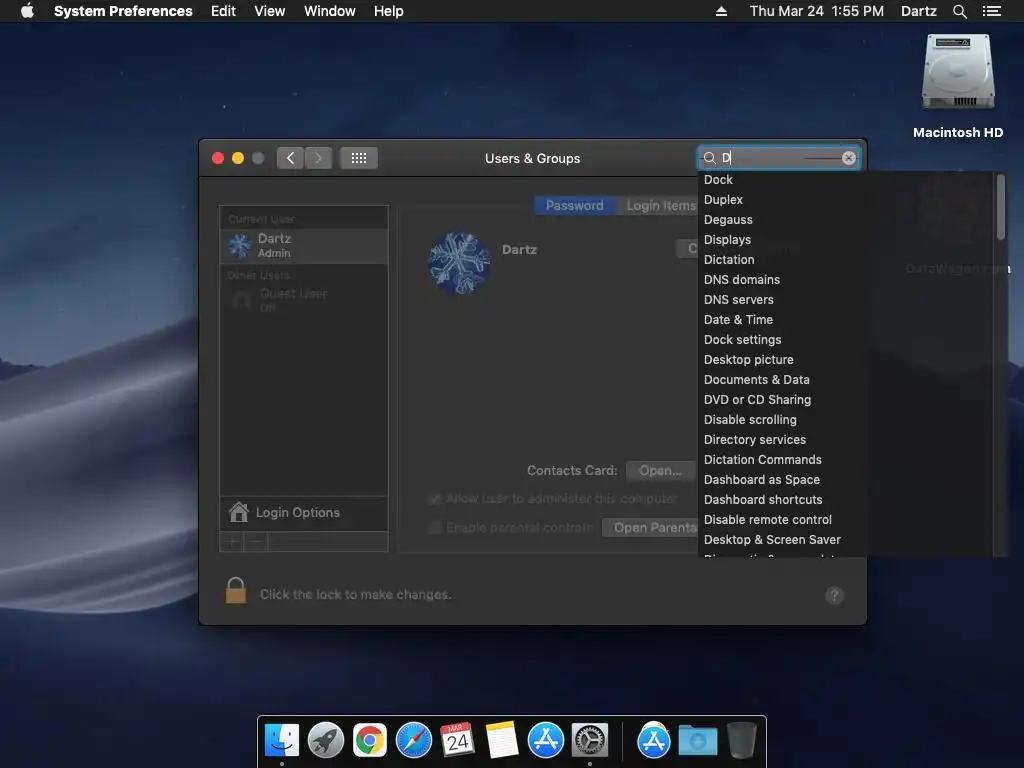Image resolution: width=1024 pixels, height=768 pixels.
Task: Choose DNS domains suggestion
Action: 742,280
